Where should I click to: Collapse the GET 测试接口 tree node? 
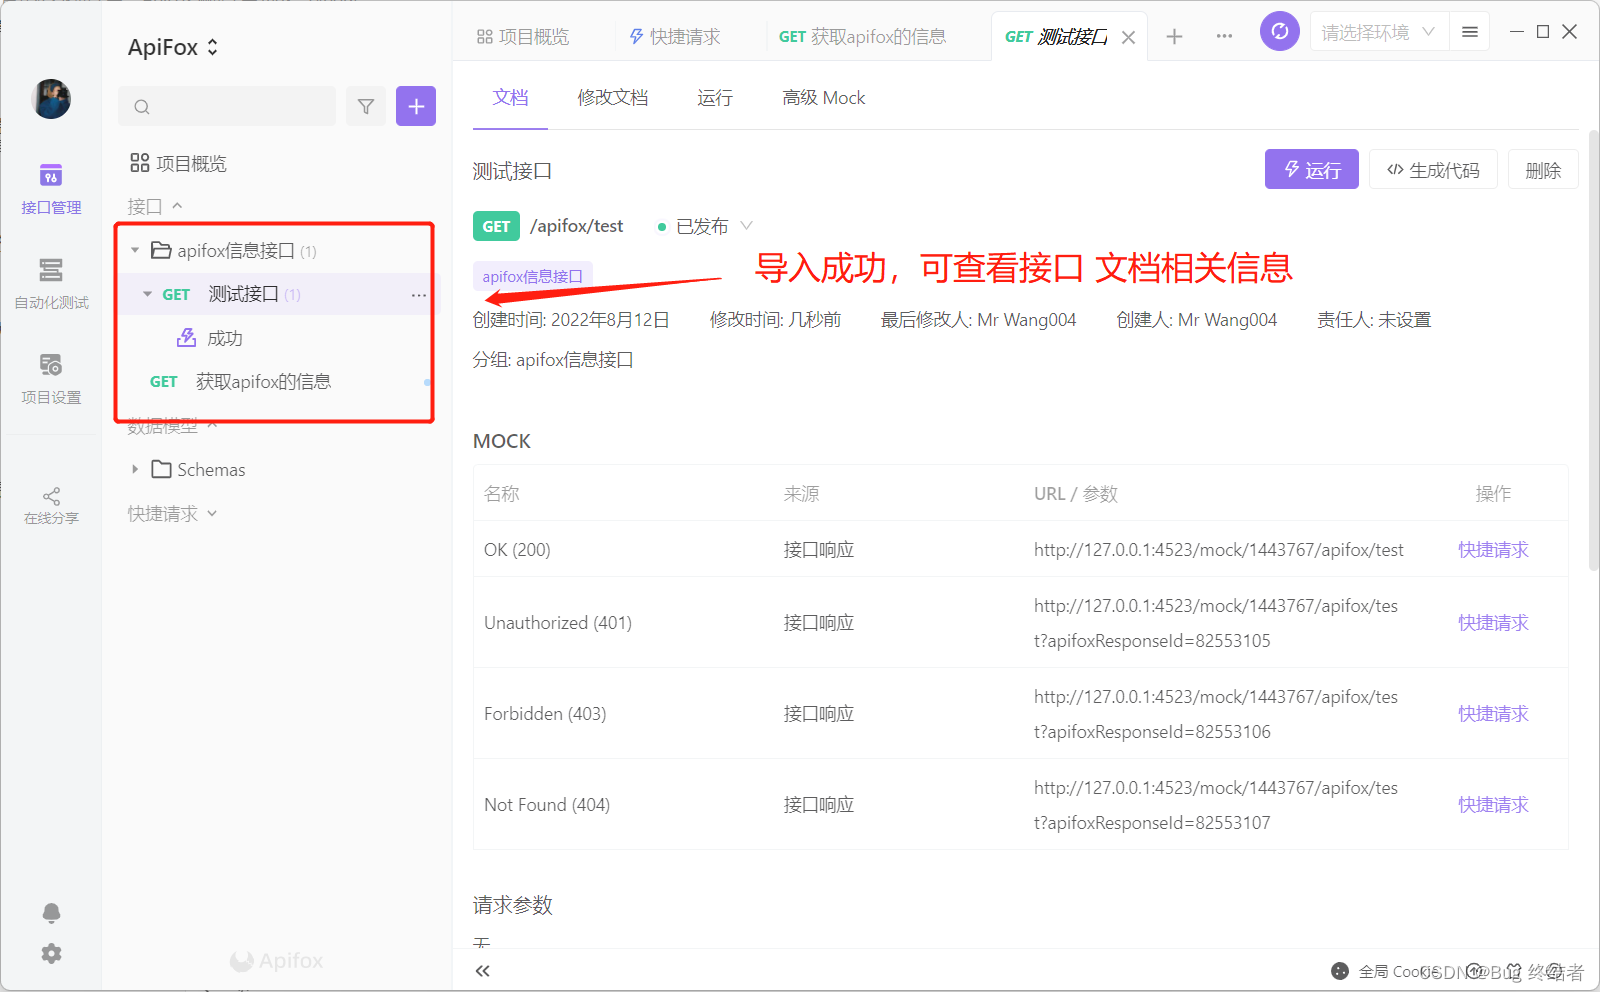(147, 294)
